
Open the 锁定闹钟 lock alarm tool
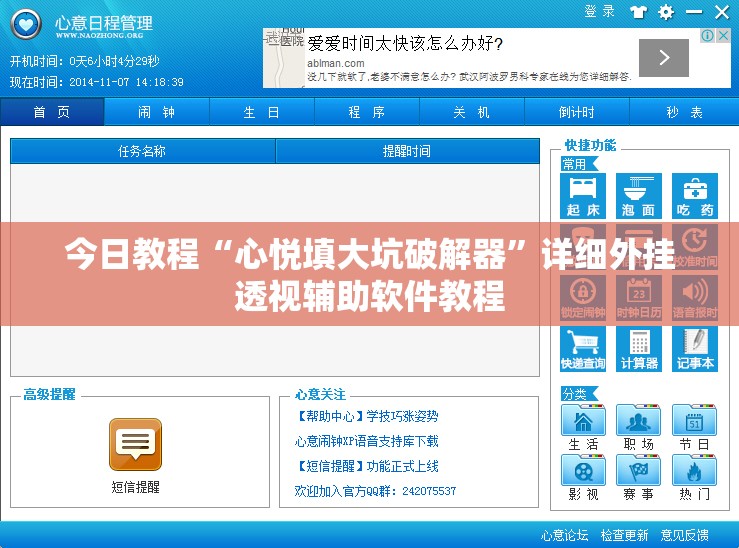coord(583,298)
